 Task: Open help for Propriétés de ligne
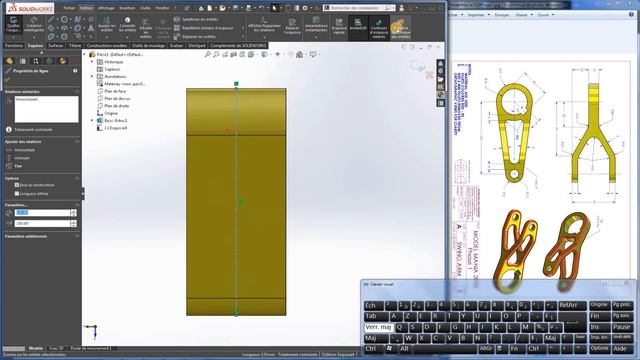(75, 71)
